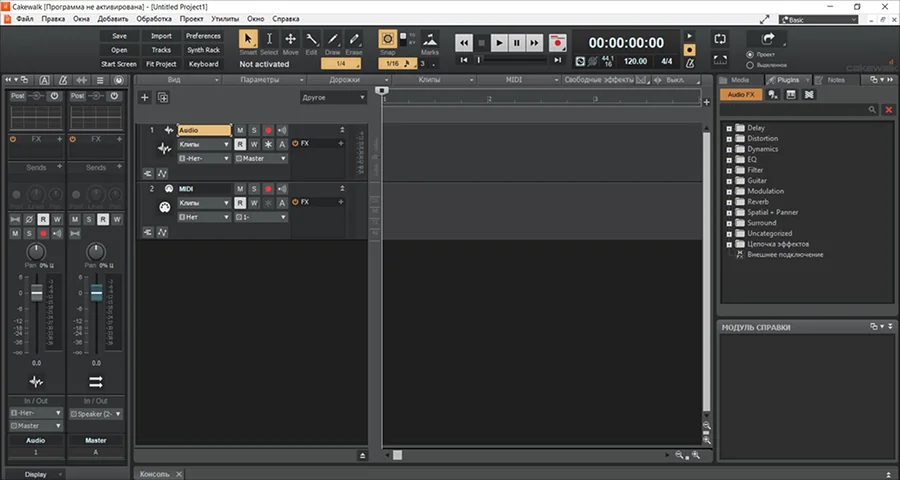Click the Audio strip Pan knob
The width and height of the screenshot is (900, 480).
[x=36, y=251]
